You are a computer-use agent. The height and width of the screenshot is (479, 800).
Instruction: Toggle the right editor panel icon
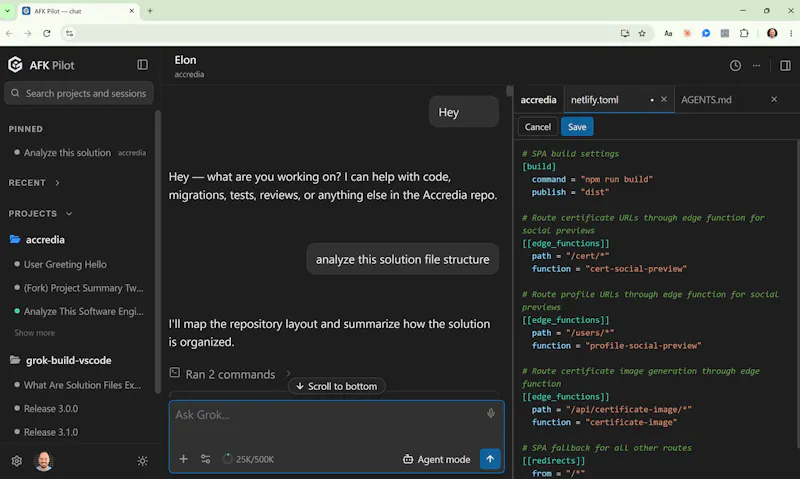pos(785,65)
